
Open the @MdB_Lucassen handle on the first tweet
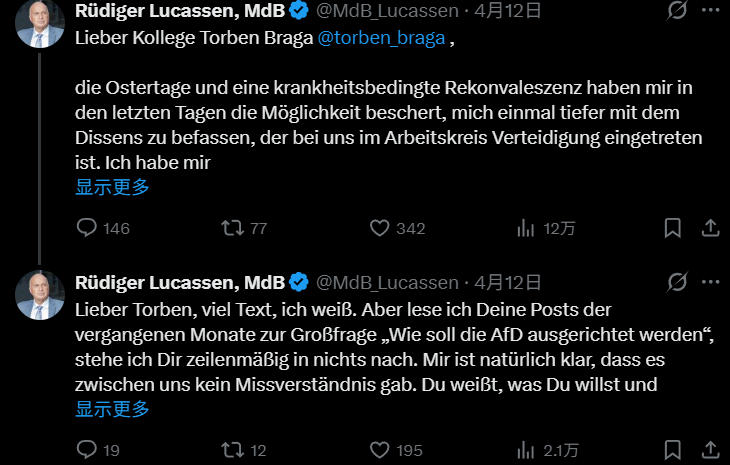point(389,12)
